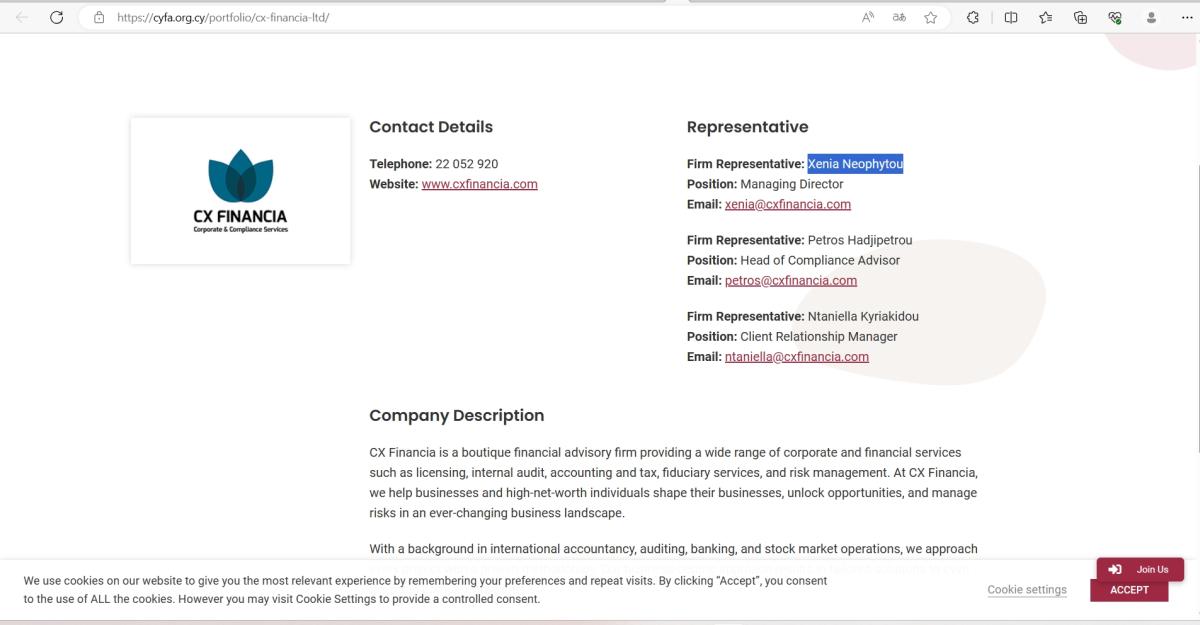Viewport: 1200px width, 625px height.
Task: Click the Join Us button
Action: [x=1140, y=569]
